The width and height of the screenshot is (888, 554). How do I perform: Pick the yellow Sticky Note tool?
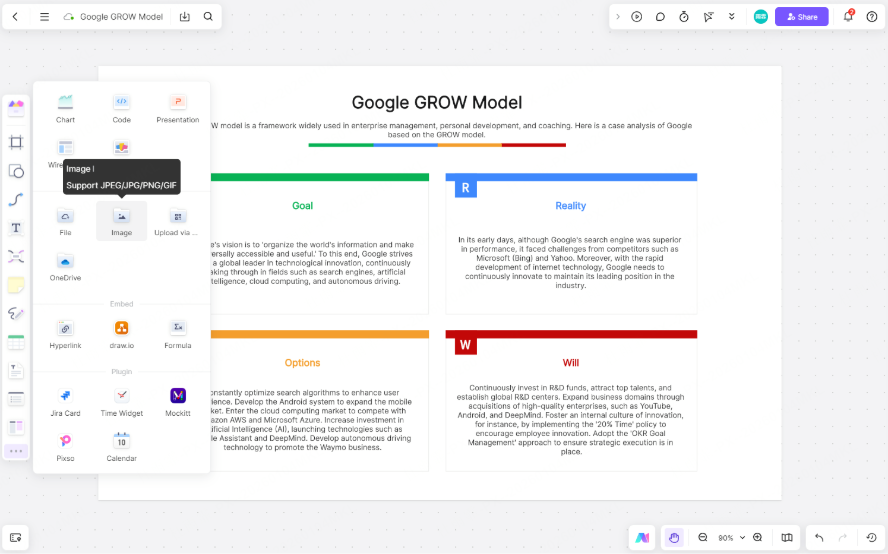(16, 285)
